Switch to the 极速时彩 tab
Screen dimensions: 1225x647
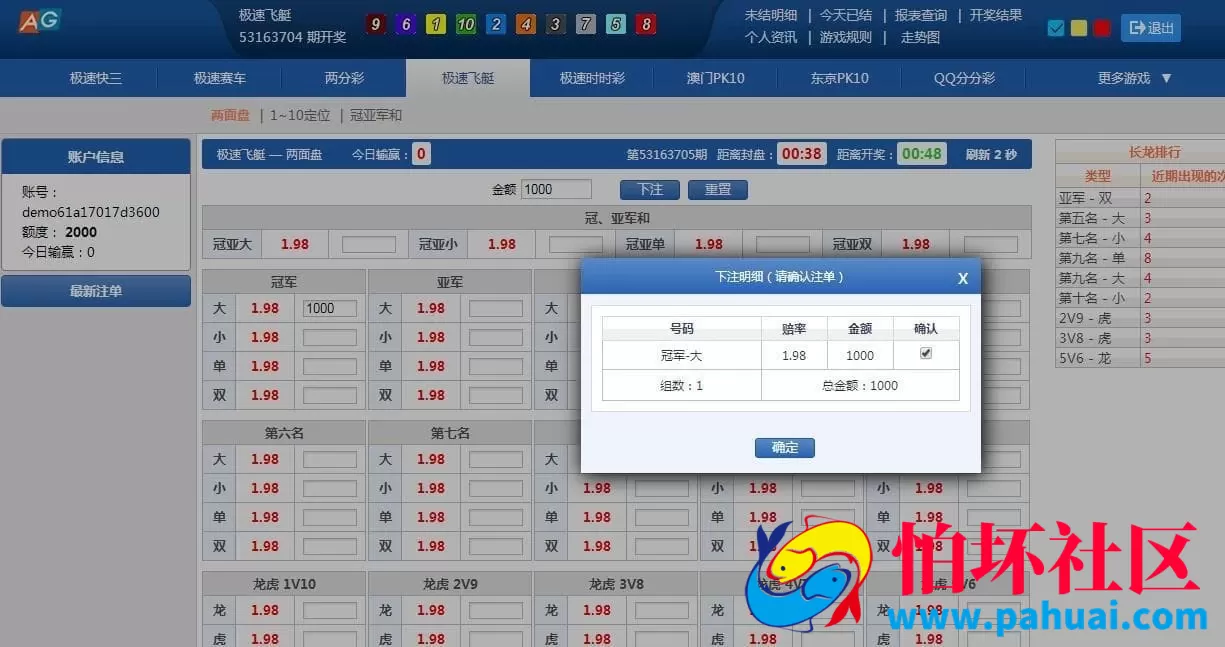592,77
